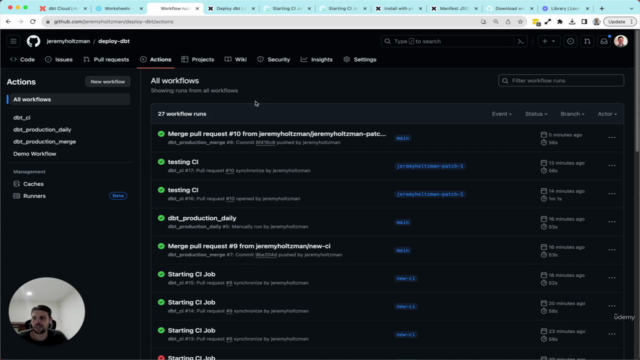This screenshot has width=640, height=360.
Task: Open options menu for dbt_production_daily run
Action: click(x=612, y=222)
